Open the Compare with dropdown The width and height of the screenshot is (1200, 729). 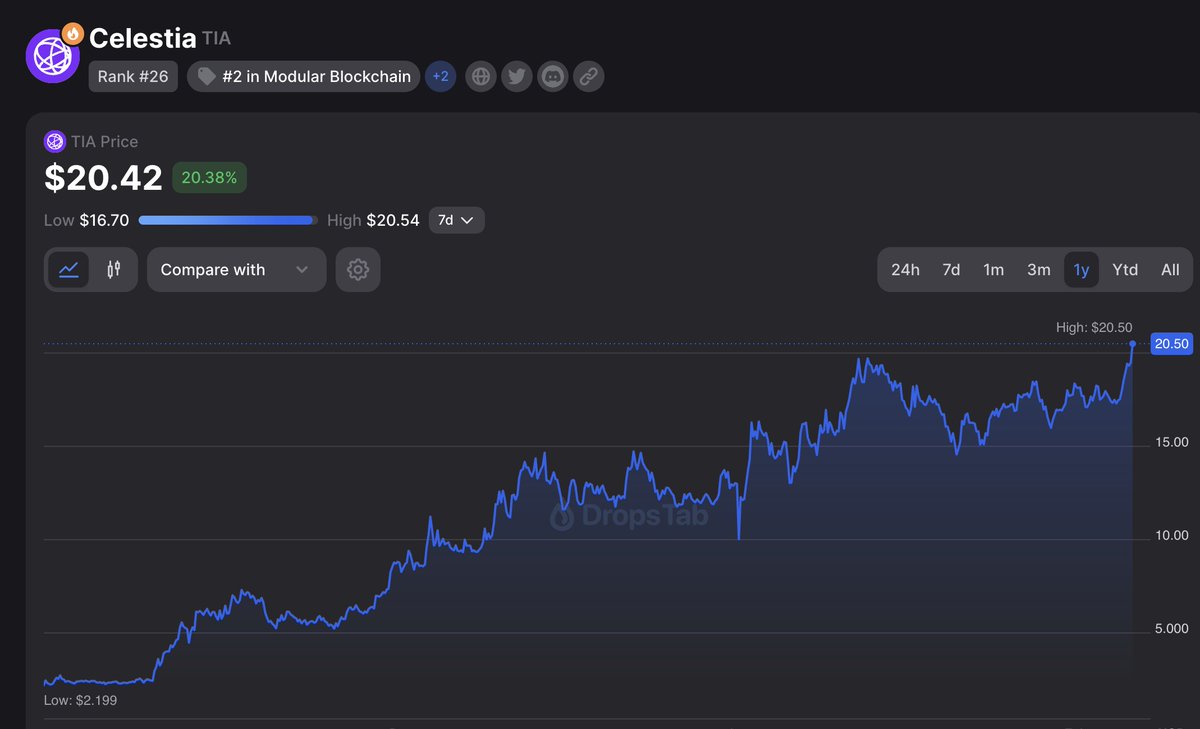tap(236, 270)
